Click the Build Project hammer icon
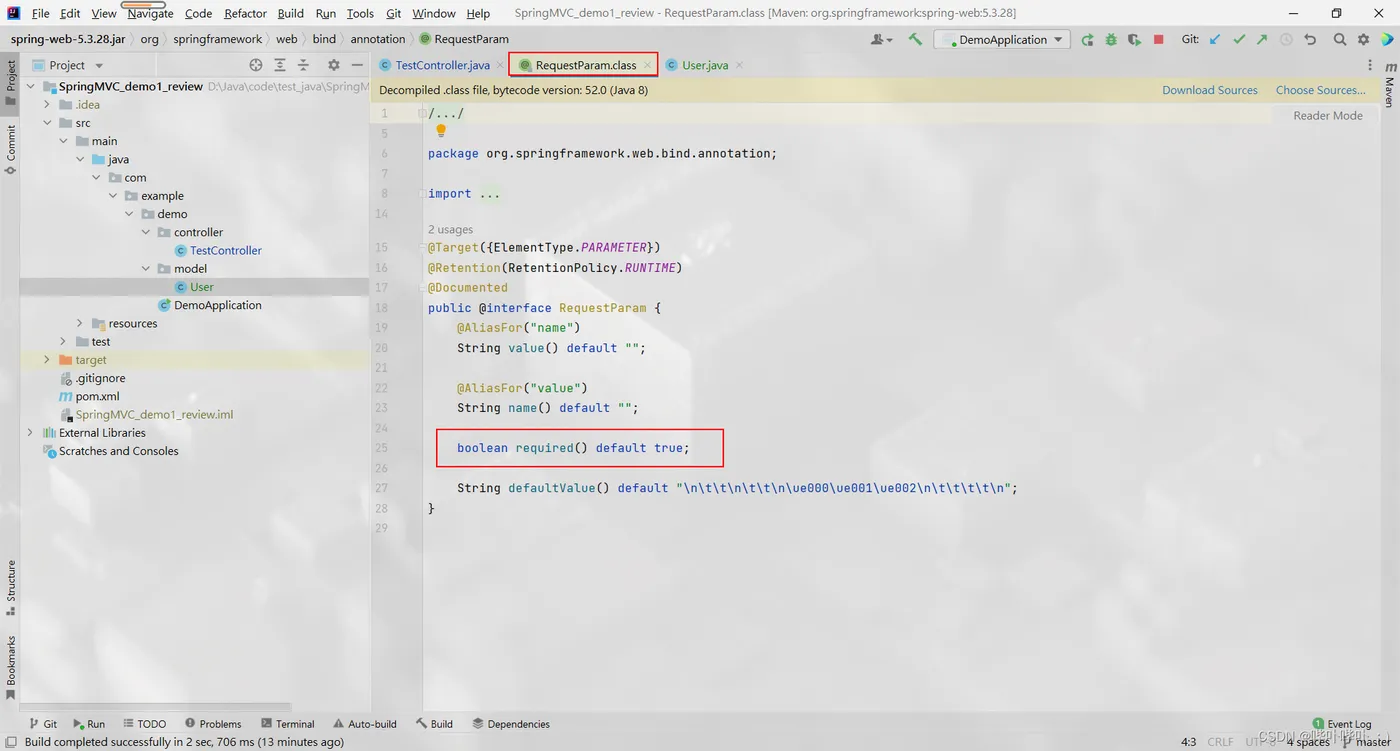 [914, 39]
